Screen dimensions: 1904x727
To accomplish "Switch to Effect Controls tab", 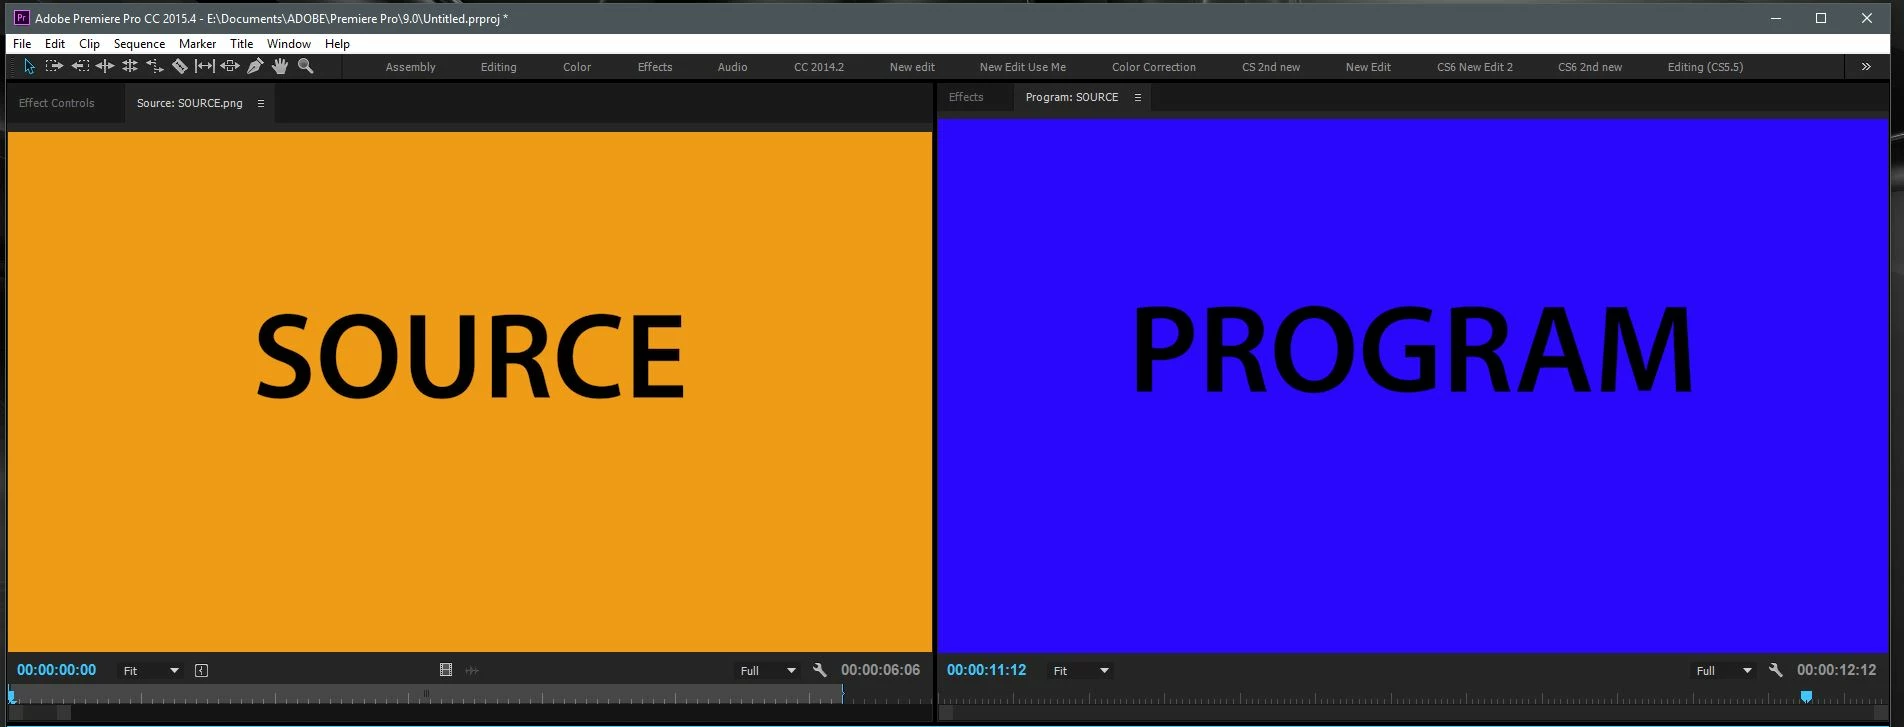I will (57, 103).
